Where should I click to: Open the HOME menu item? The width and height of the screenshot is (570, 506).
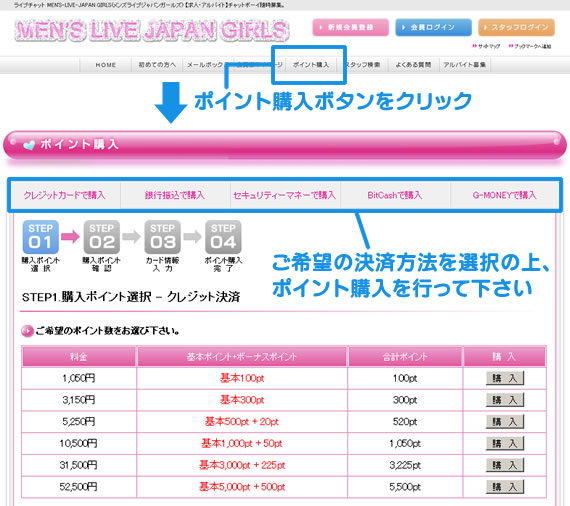pos(105,65)
